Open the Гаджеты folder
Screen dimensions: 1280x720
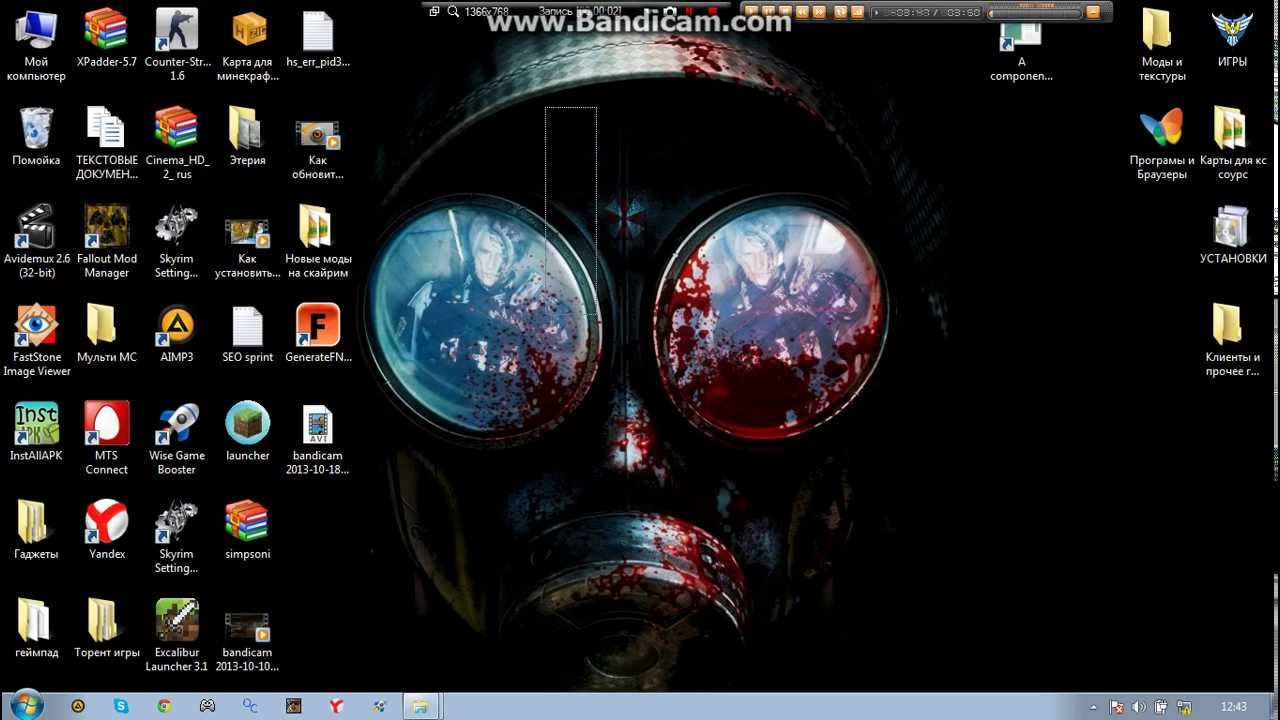36,529
